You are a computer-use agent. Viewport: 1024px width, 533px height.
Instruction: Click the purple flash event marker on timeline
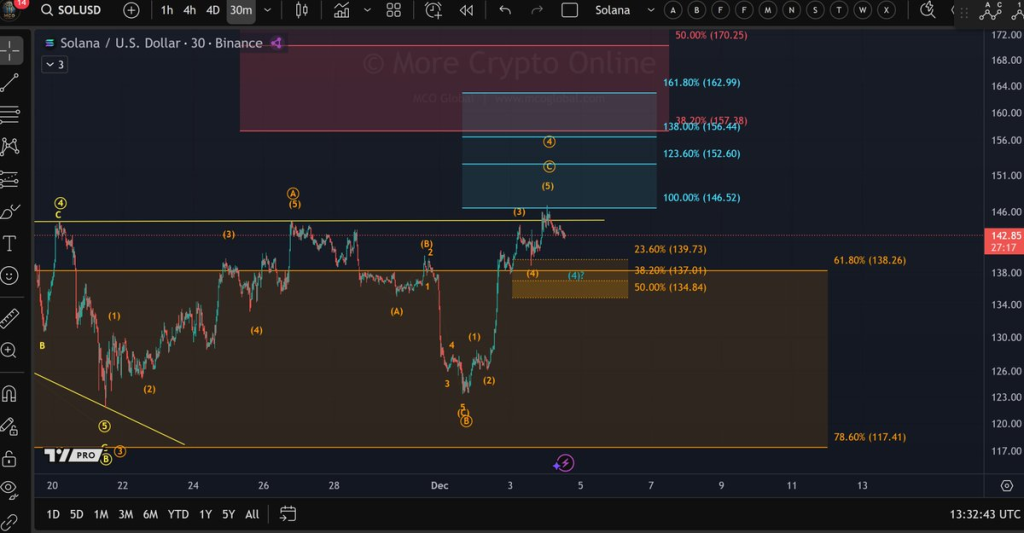tap(565, 462)
